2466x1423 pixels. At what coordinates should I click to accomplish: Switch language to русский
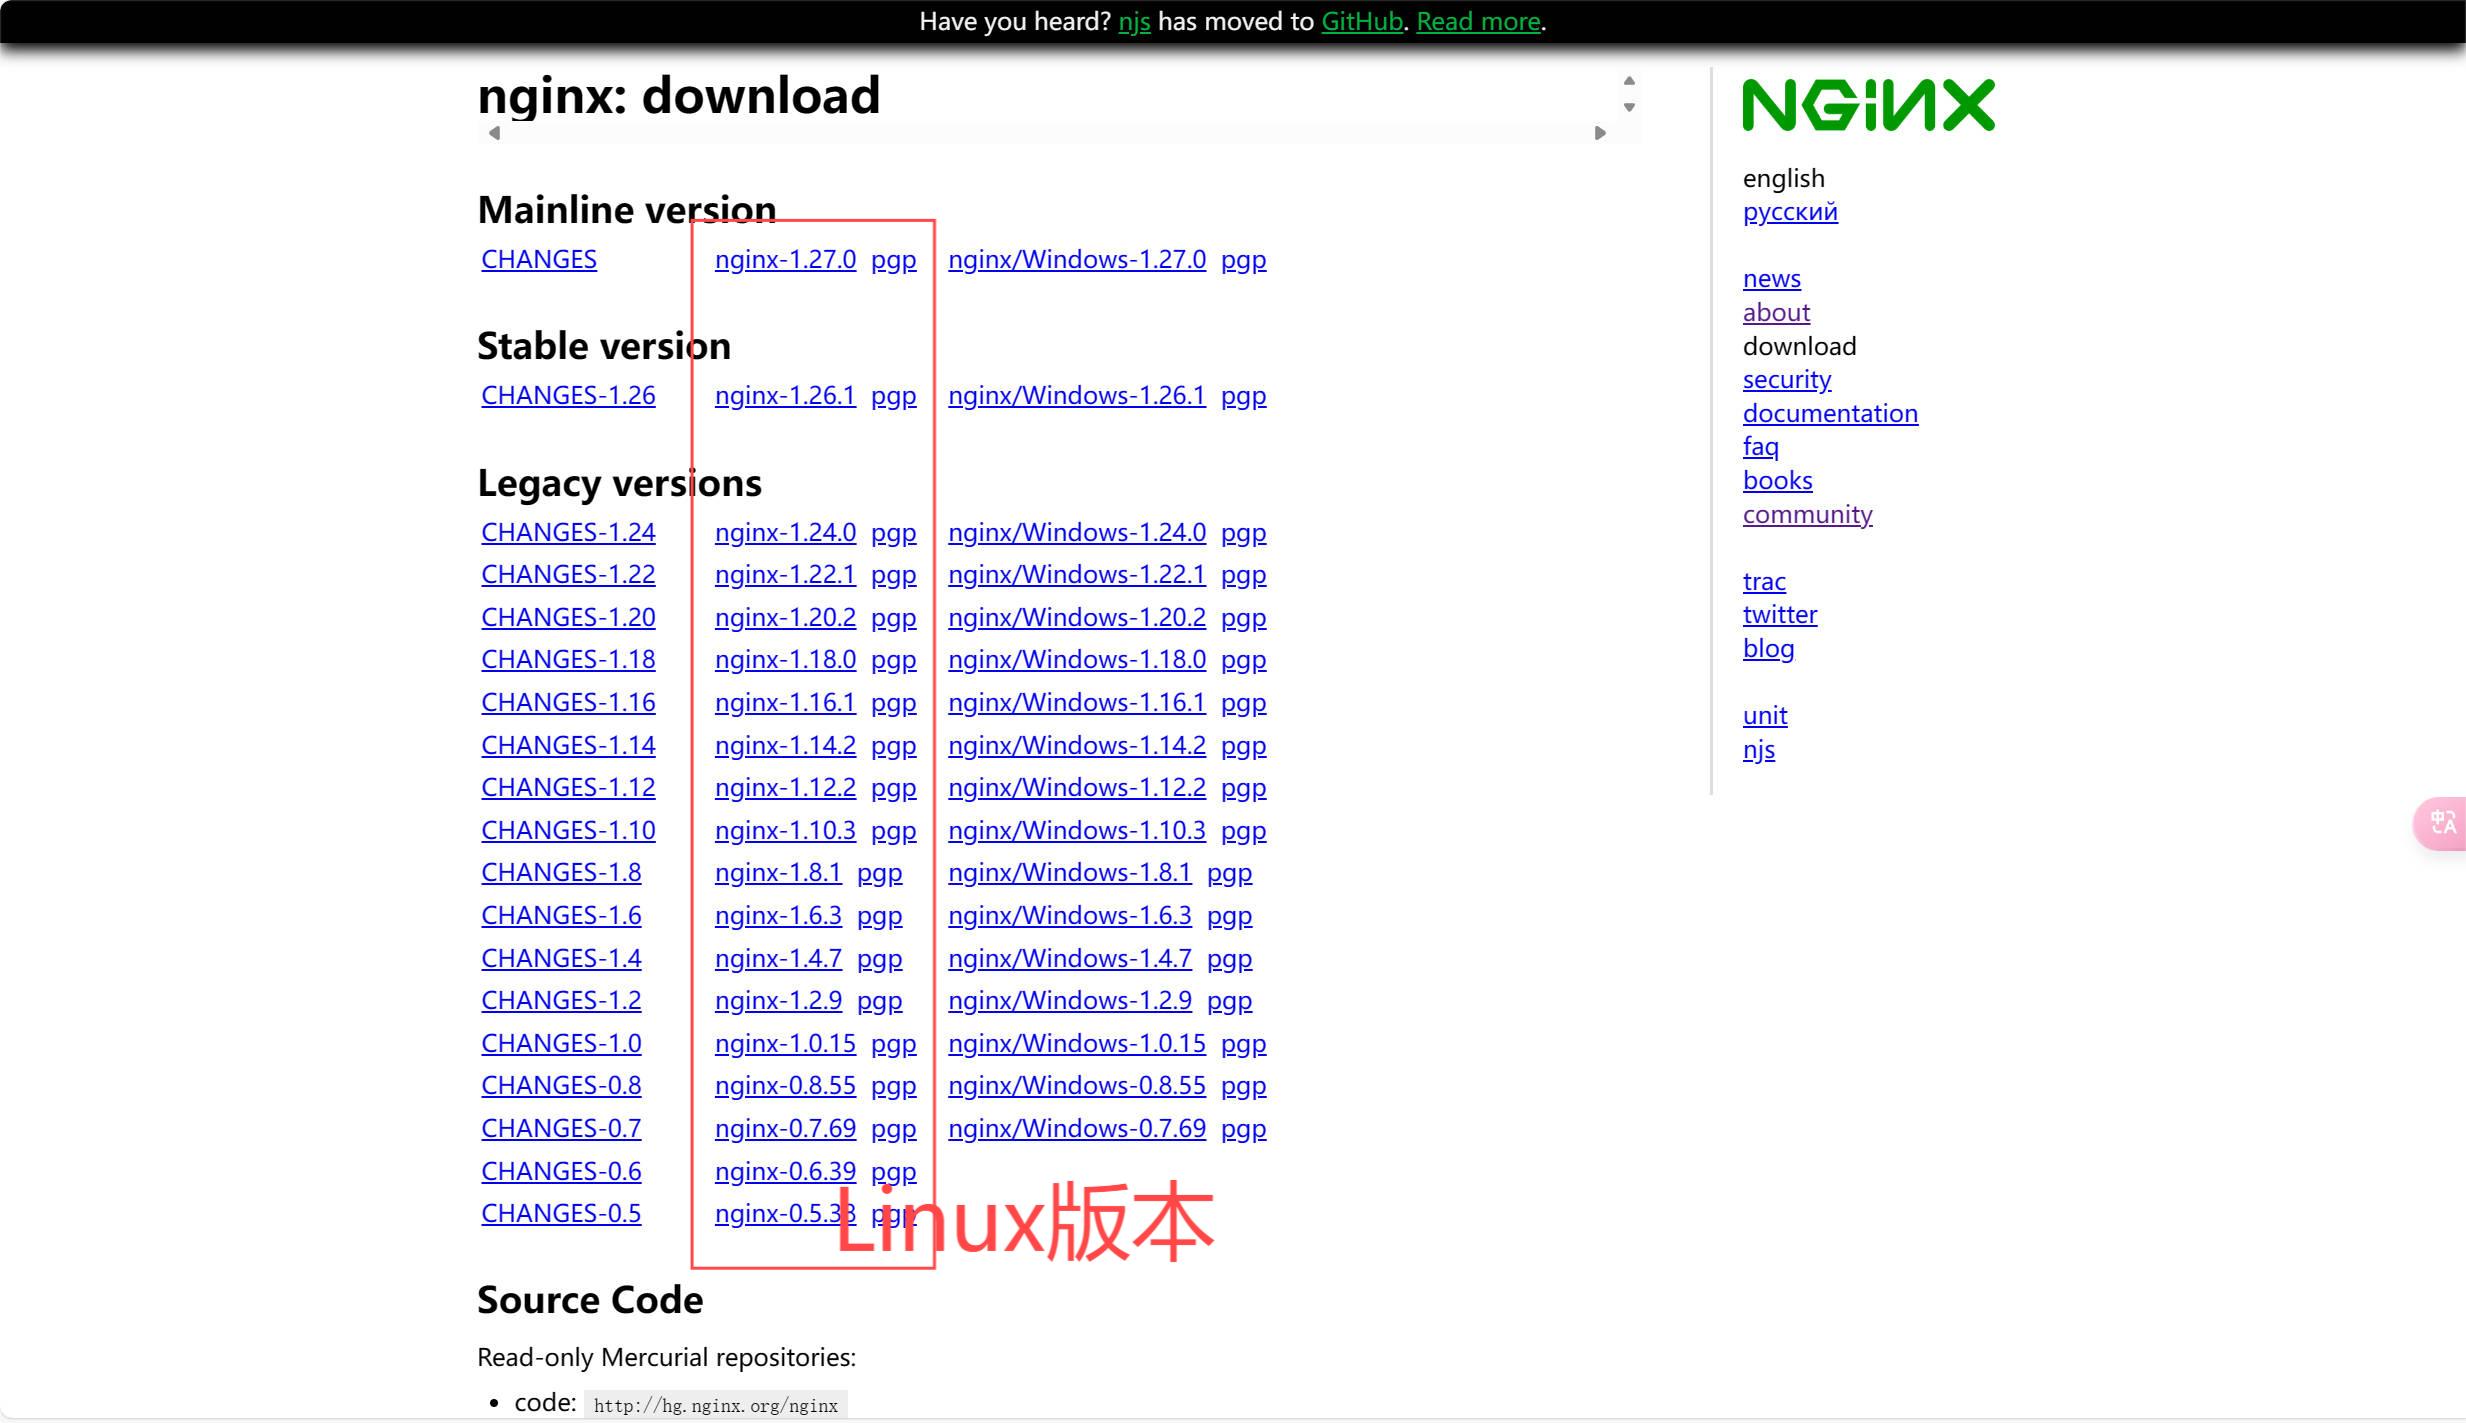[1790, 212]
